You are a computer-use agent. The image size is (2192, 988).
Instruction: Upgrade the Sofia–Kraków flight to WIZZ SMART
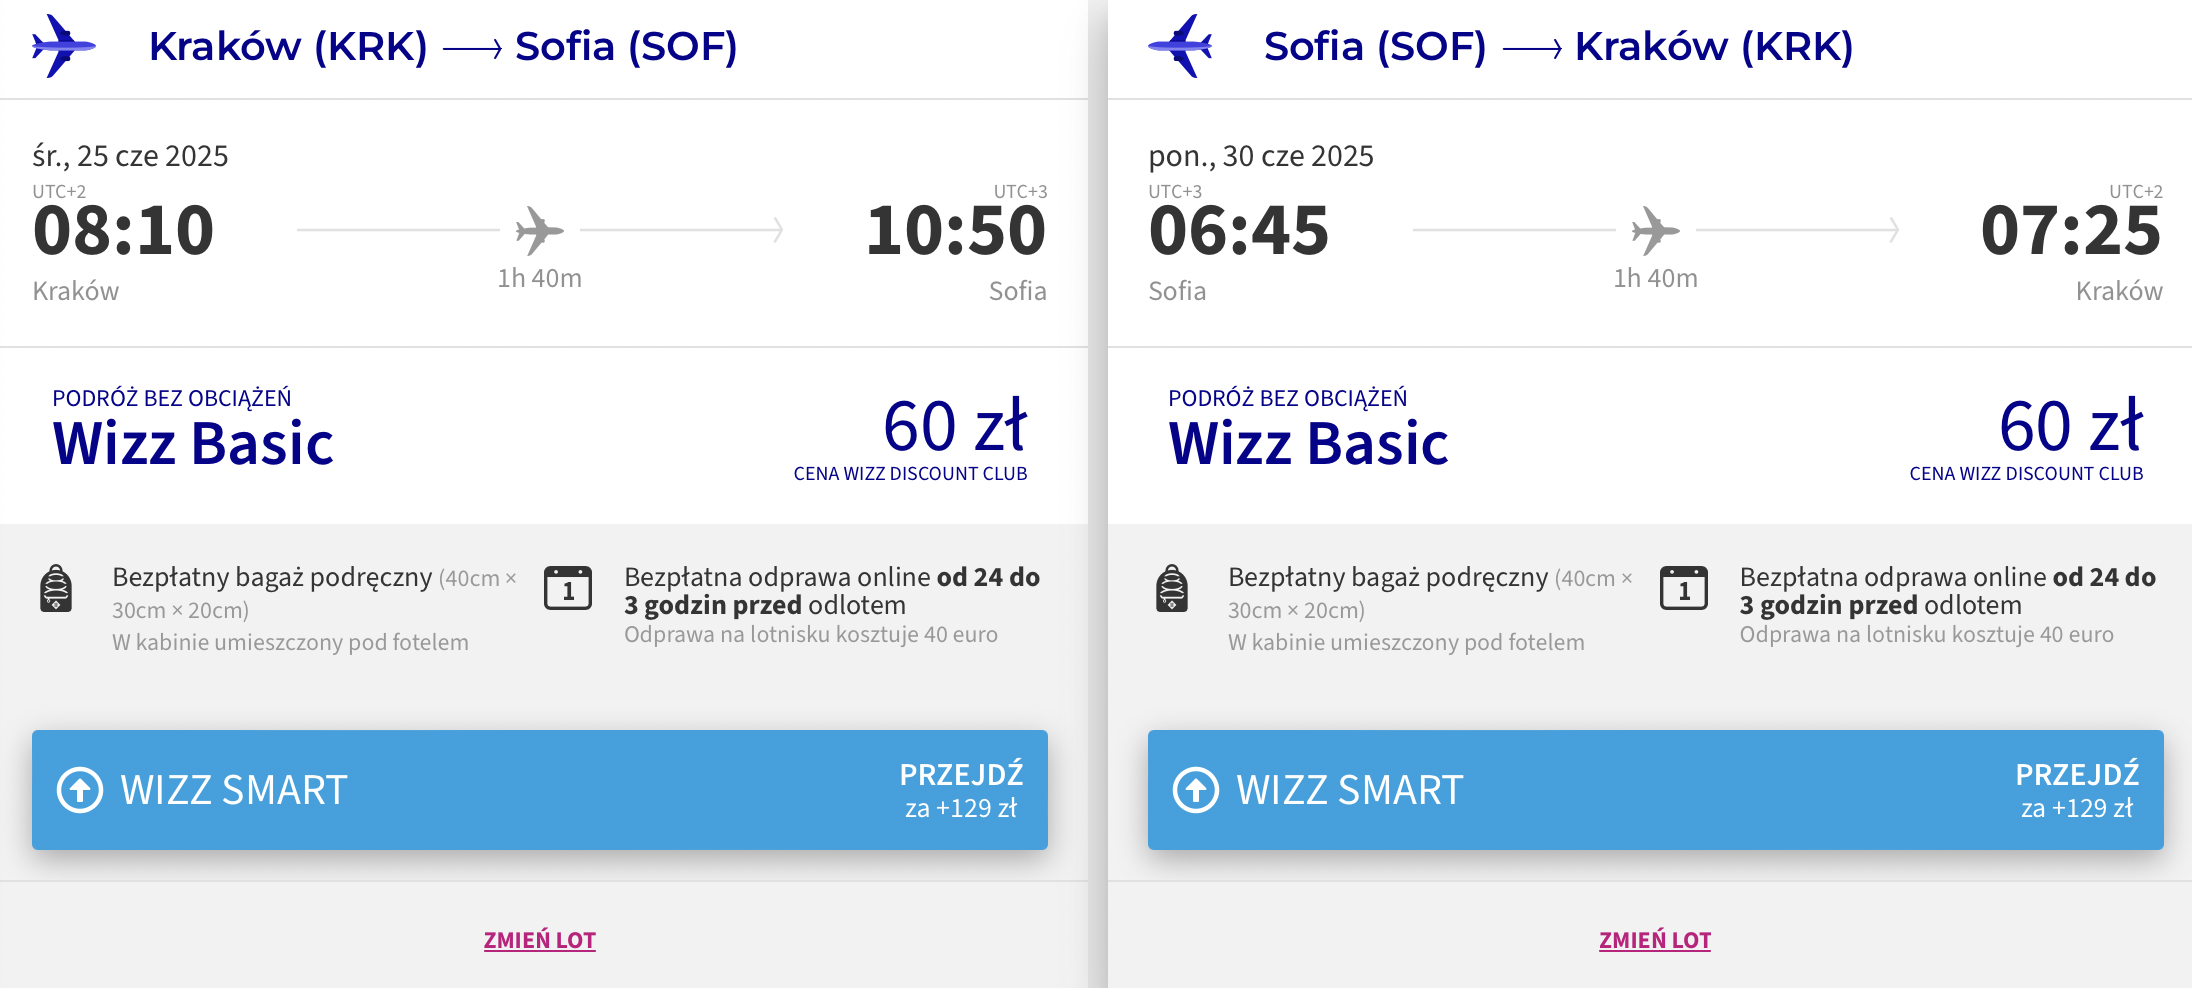tap(1656, 790)
